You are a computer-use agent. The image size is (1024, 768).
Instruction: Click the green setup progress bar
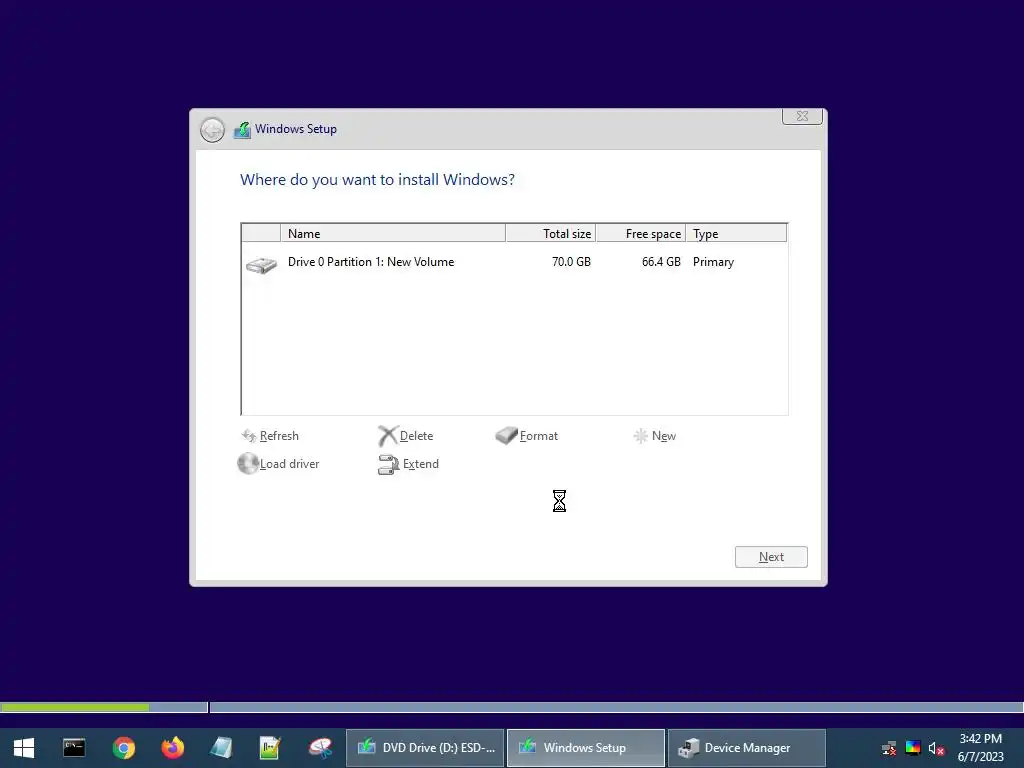tap(74, 707)
